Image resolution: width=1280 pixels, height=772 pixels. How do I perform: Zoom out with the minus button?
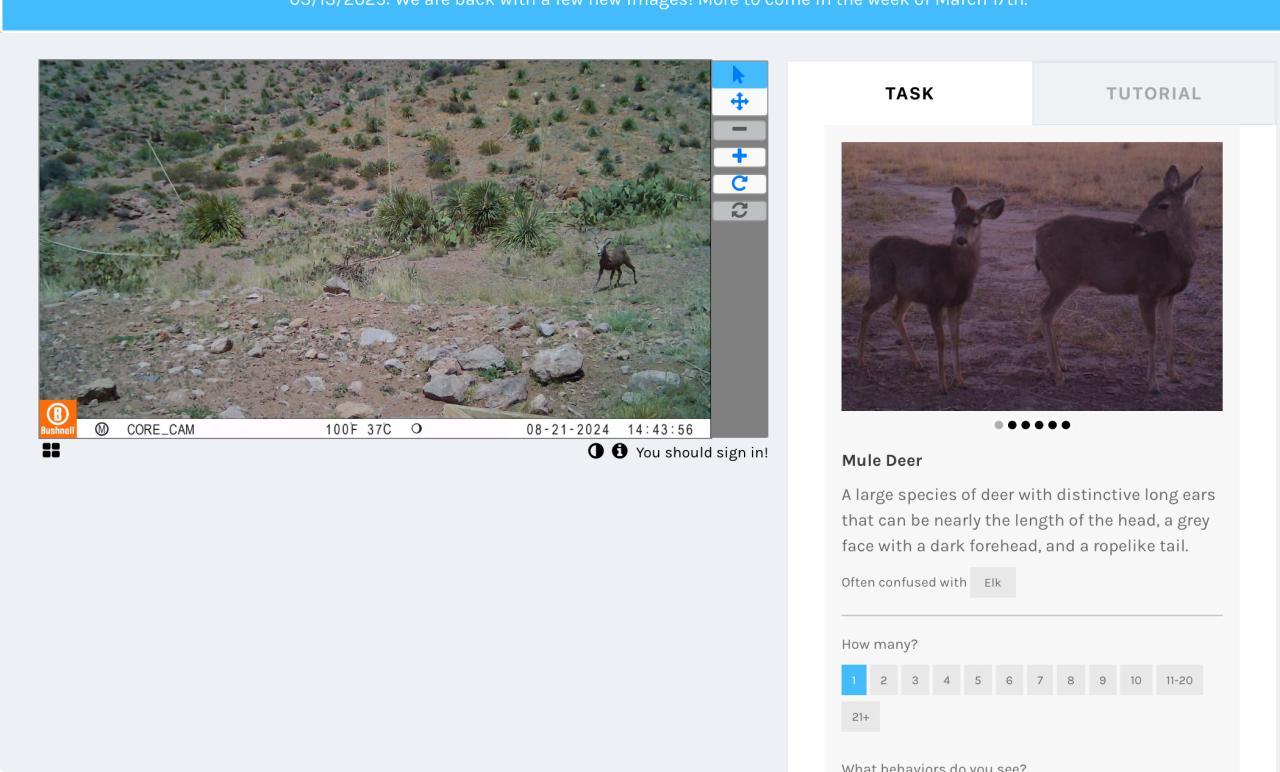pyautogui.click(x=739, y=130)
